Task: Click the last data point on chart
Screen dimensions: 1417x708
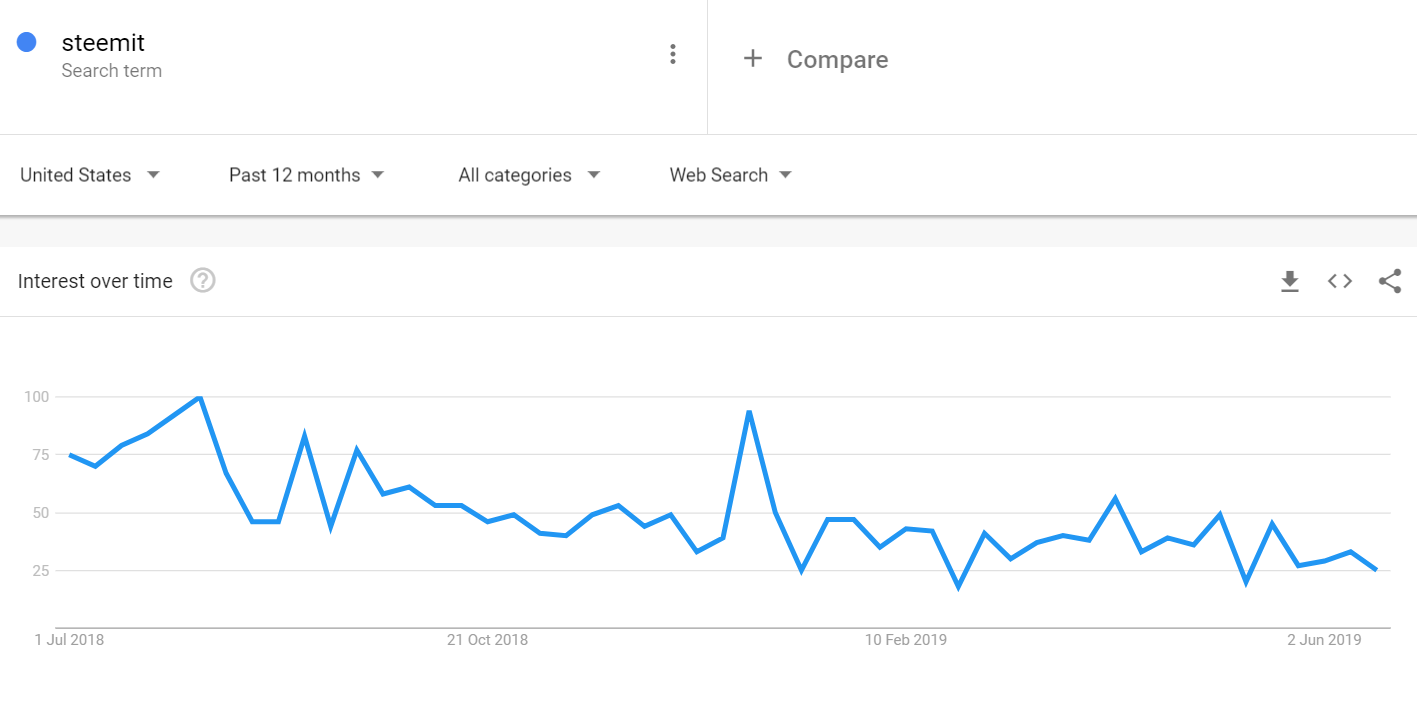Action: 1376,569
